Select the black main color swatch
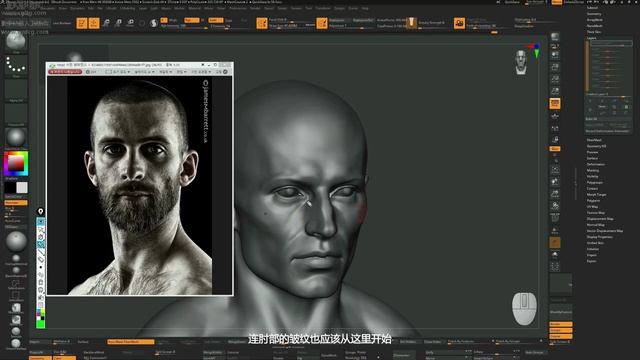Screen dimensions: 640x360 [10, 187]
